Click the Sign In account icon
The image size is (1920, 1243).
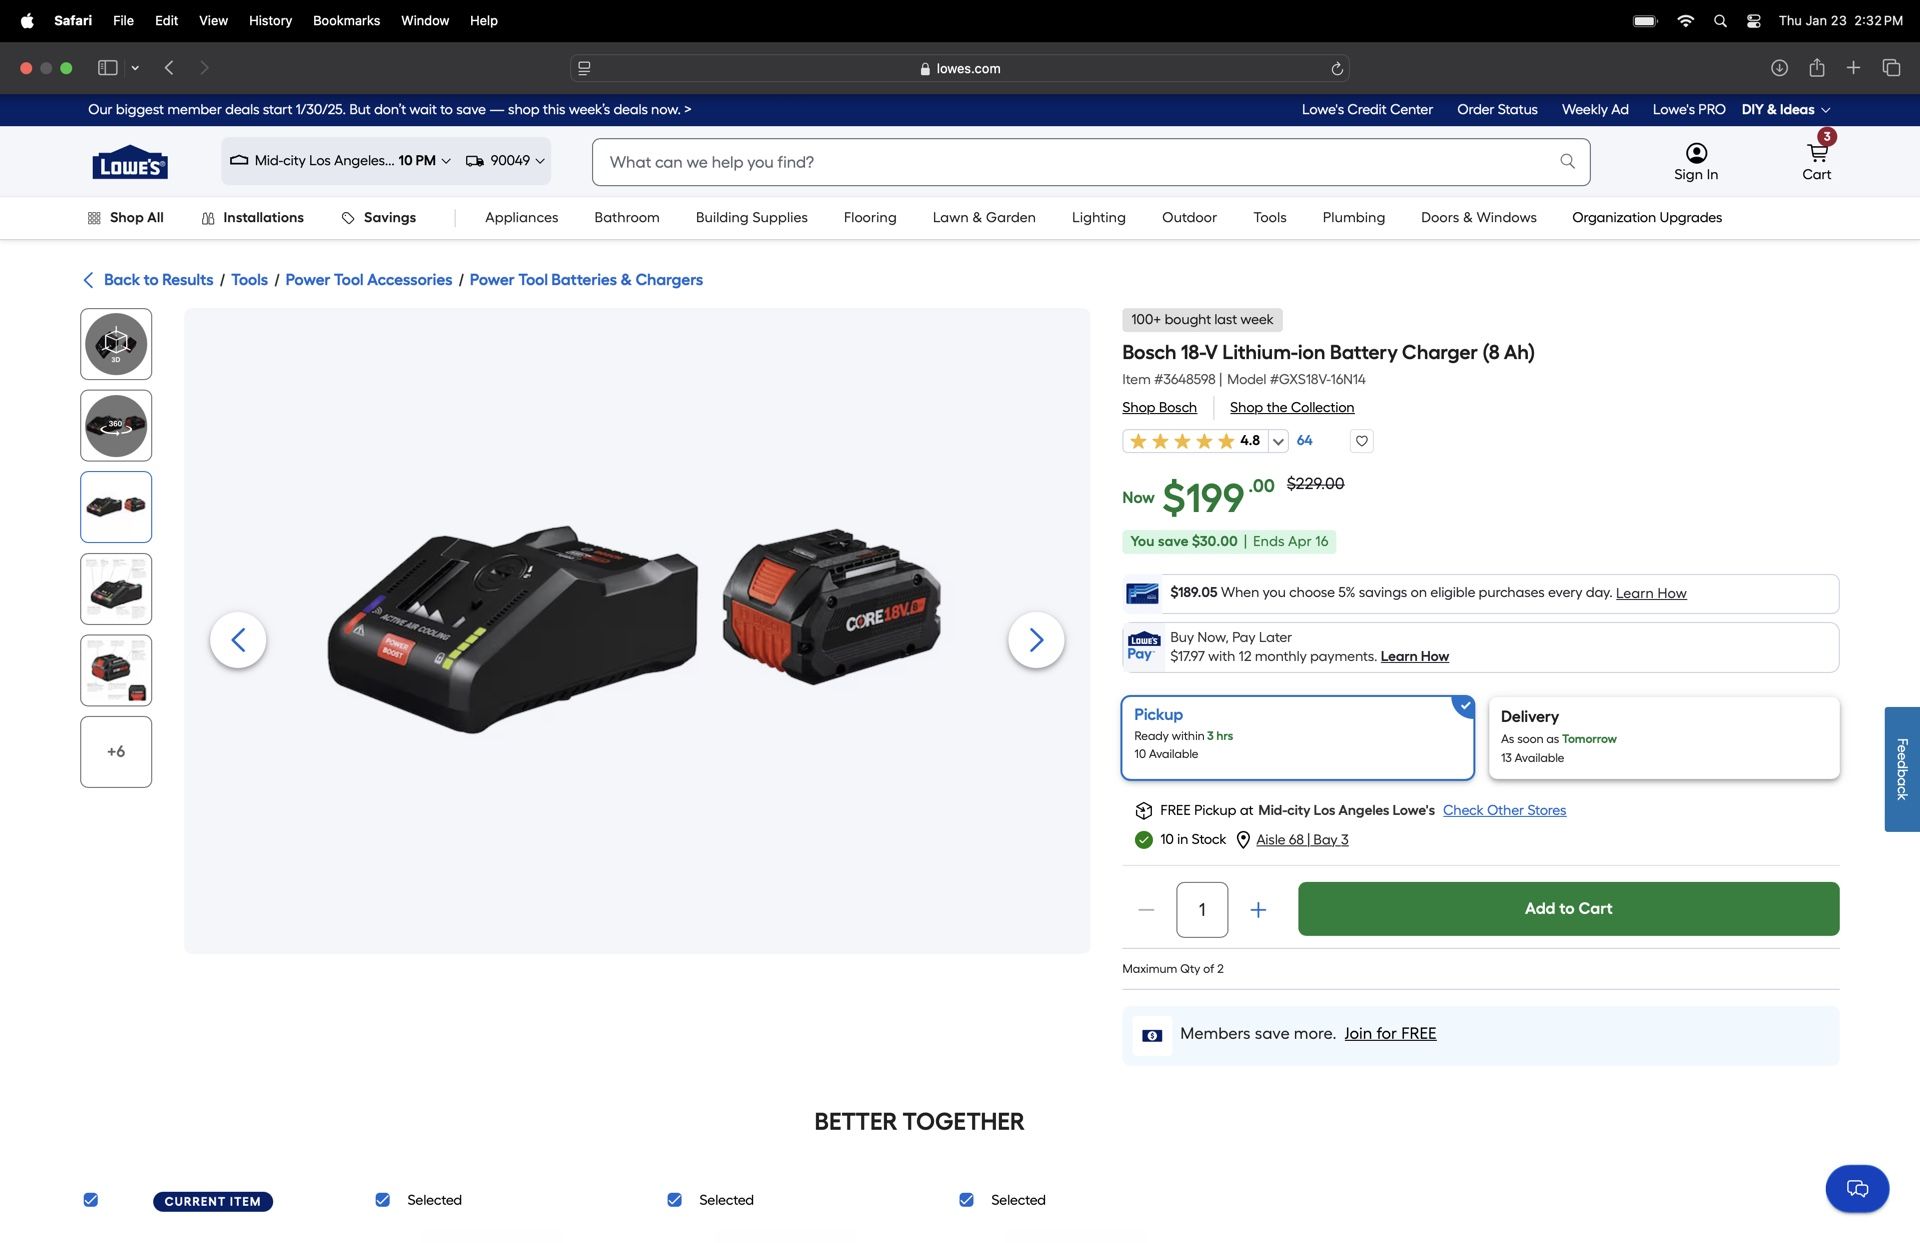click(1696, 152)
